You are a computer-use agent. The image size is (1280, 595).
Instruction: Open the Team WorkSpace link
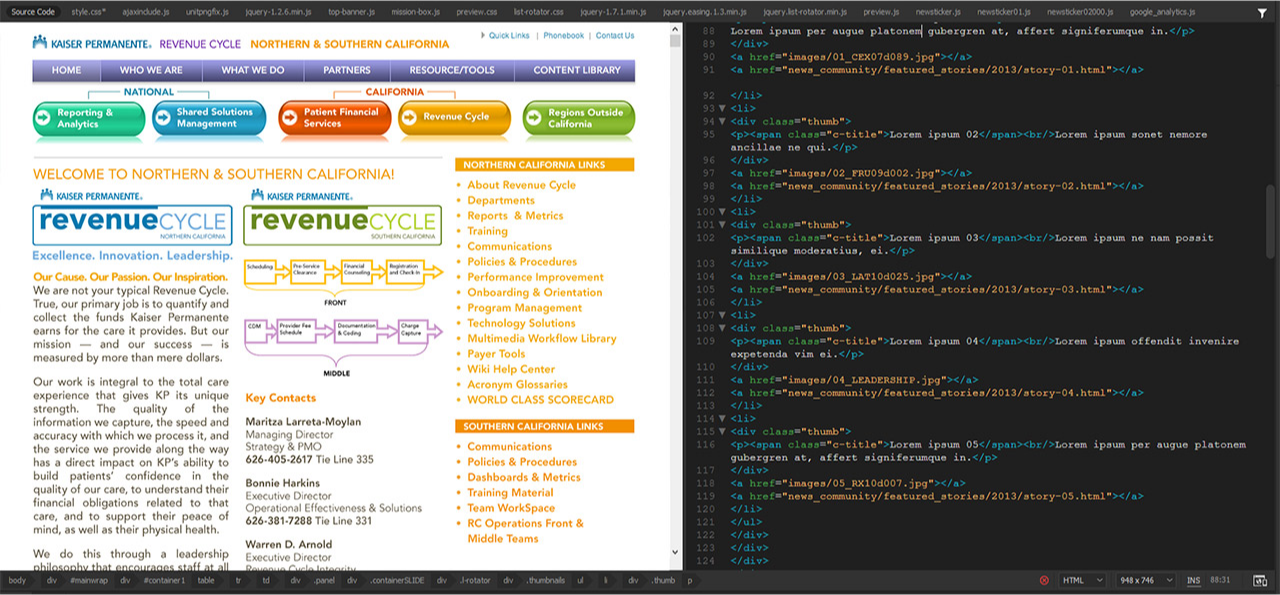pyautogui.click(x=511, y=508)
